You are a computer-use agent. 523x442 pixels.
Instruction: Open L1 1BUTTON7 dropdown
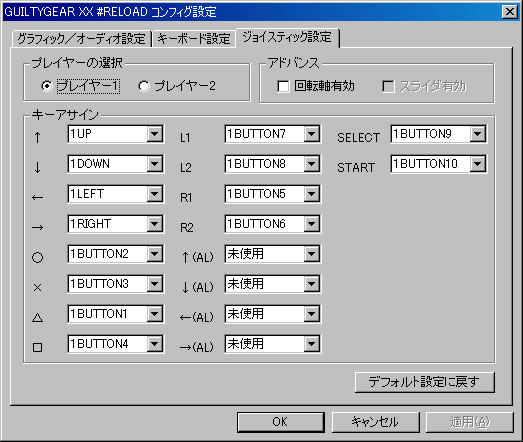click(x=273, y=134)
